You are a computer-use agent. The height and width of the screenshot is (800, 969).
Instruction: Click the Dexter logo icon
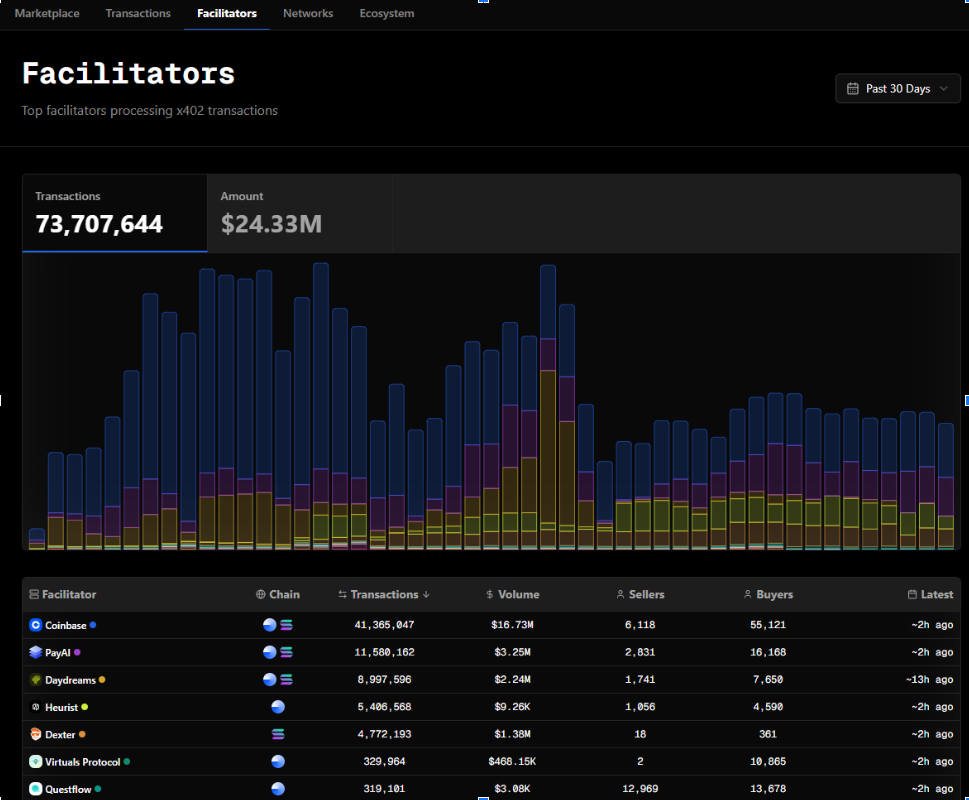pos(36,734)
